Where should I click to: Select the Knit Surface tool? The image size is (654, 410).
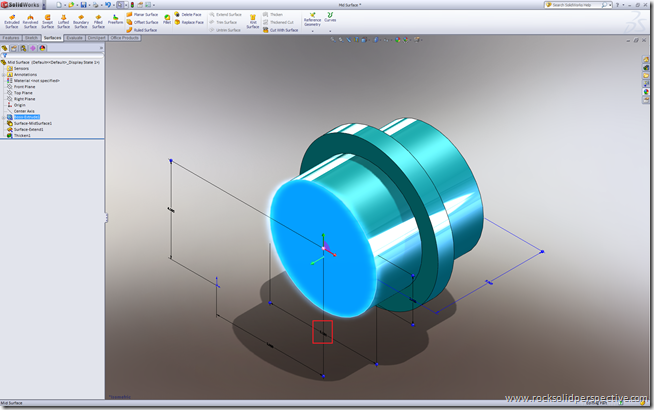tap(253, 22)
